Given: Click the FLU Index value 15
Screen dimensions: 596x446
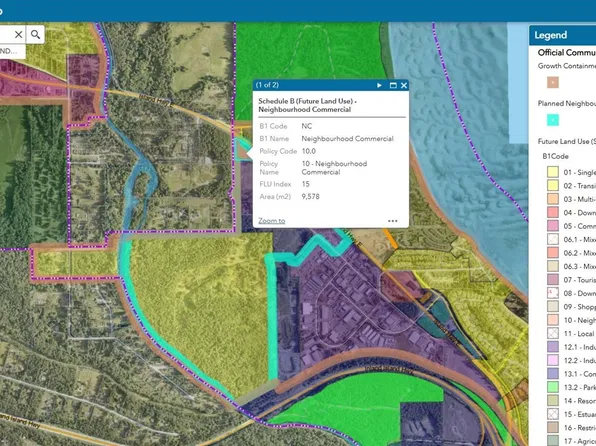Looking at the screenshot, I should click(x=306, y=184).
